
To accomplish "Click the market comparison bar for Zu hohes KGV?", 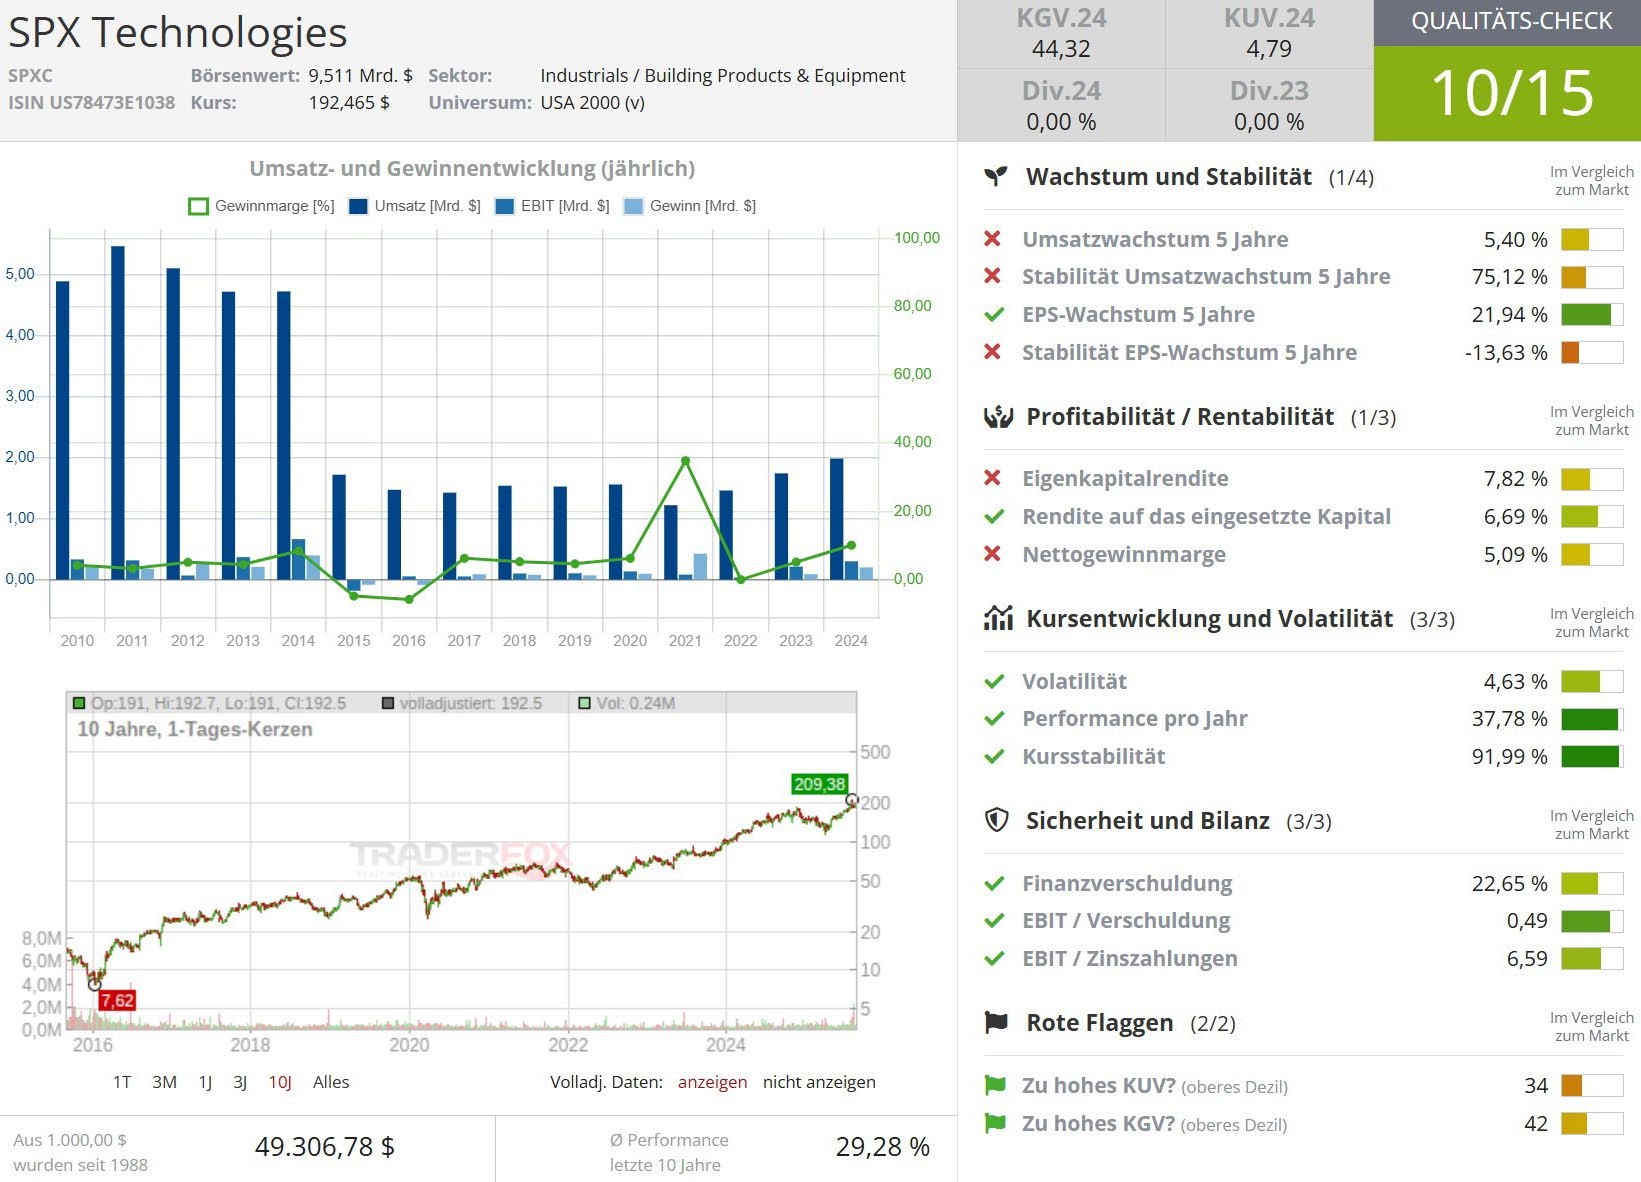I will [1592, 1123].
